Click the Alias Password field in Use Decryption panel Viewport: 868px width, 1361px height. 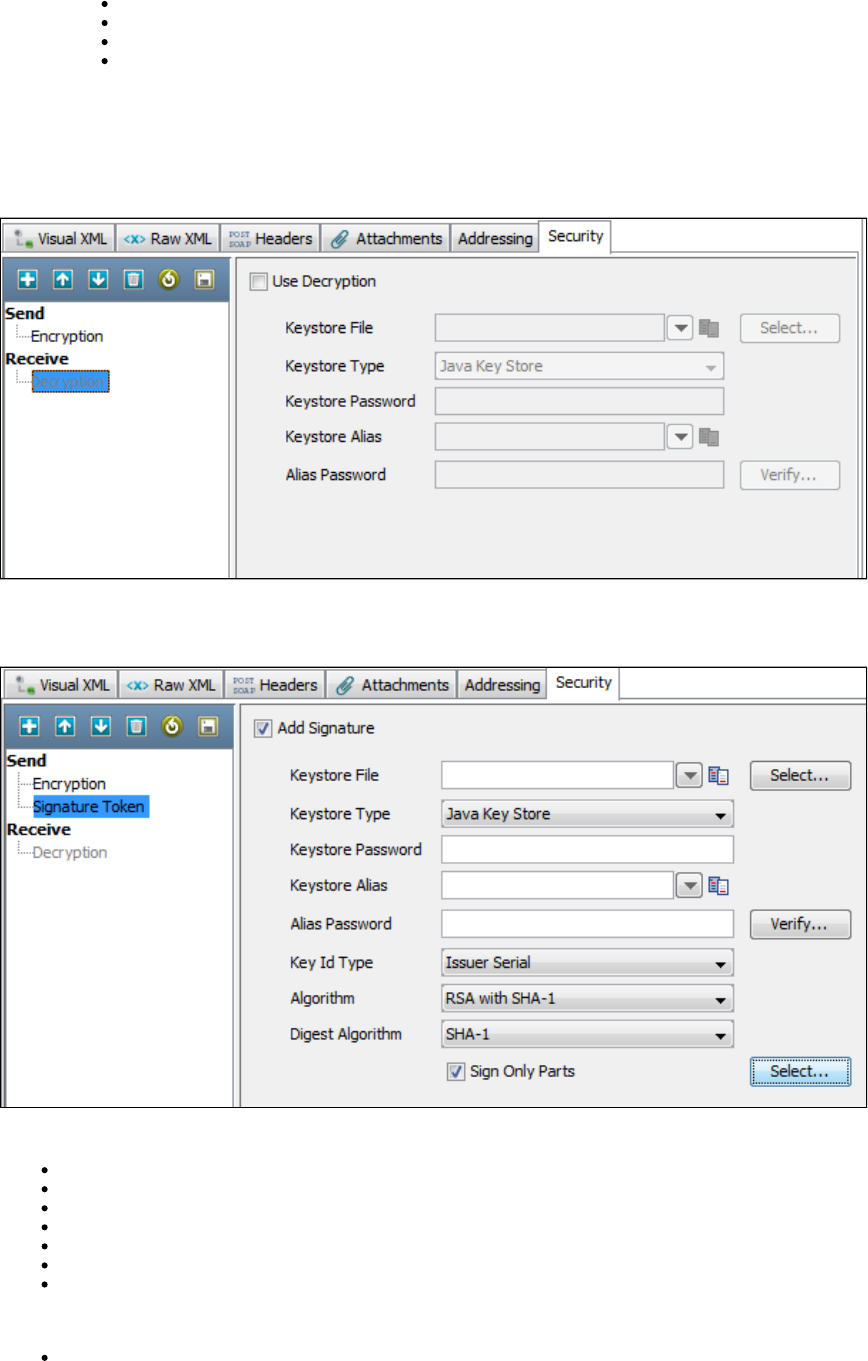(579, 474)
